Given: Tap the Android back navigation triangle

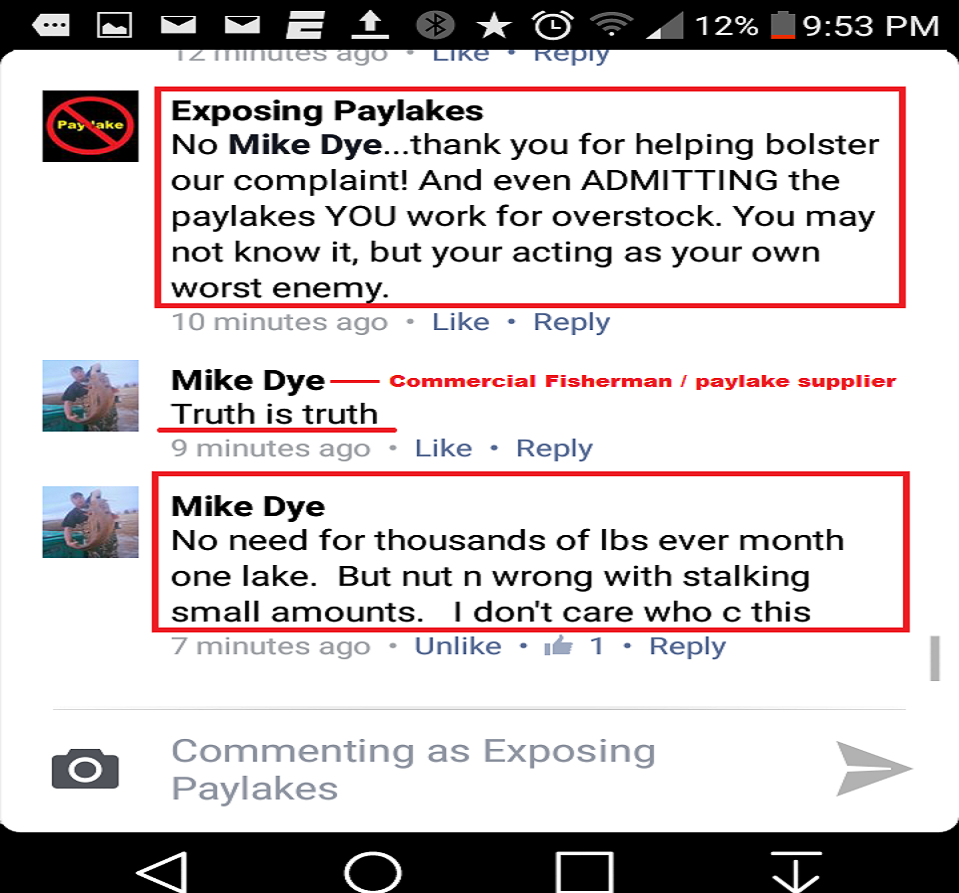Looking at the screenshot, I should pos(161,872).
